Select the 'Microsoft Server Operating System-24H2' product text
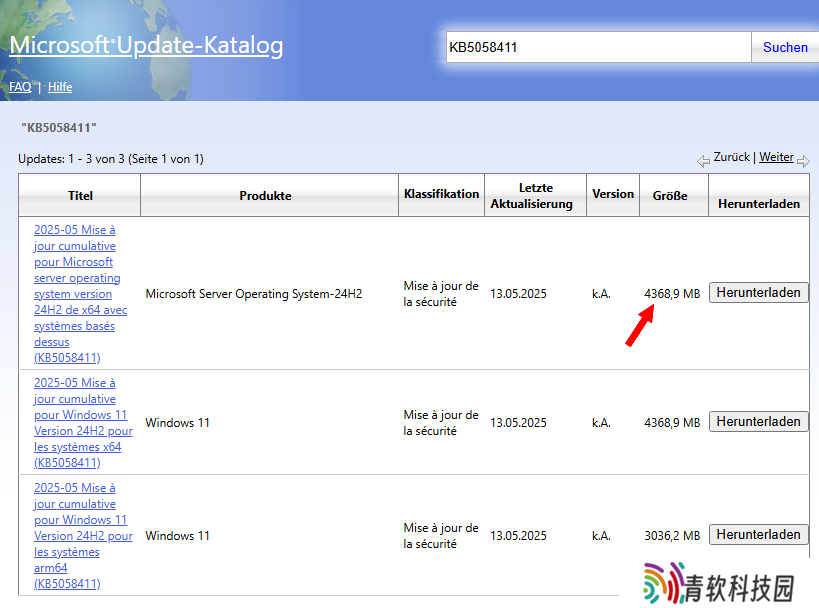The height and width of the screenshot is (608, 819). [x=254, y=294]
